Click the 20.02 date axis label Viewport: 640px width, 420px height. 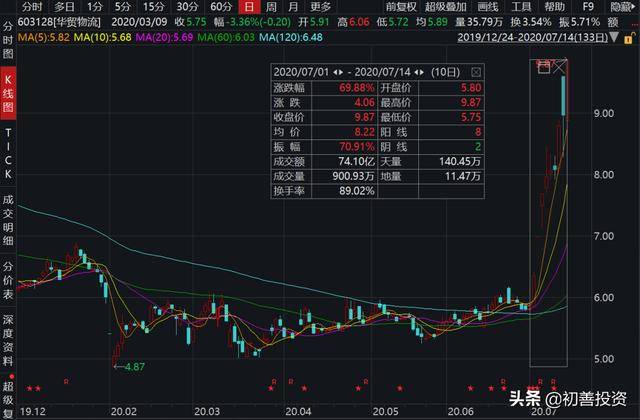(x=123, y=411)
